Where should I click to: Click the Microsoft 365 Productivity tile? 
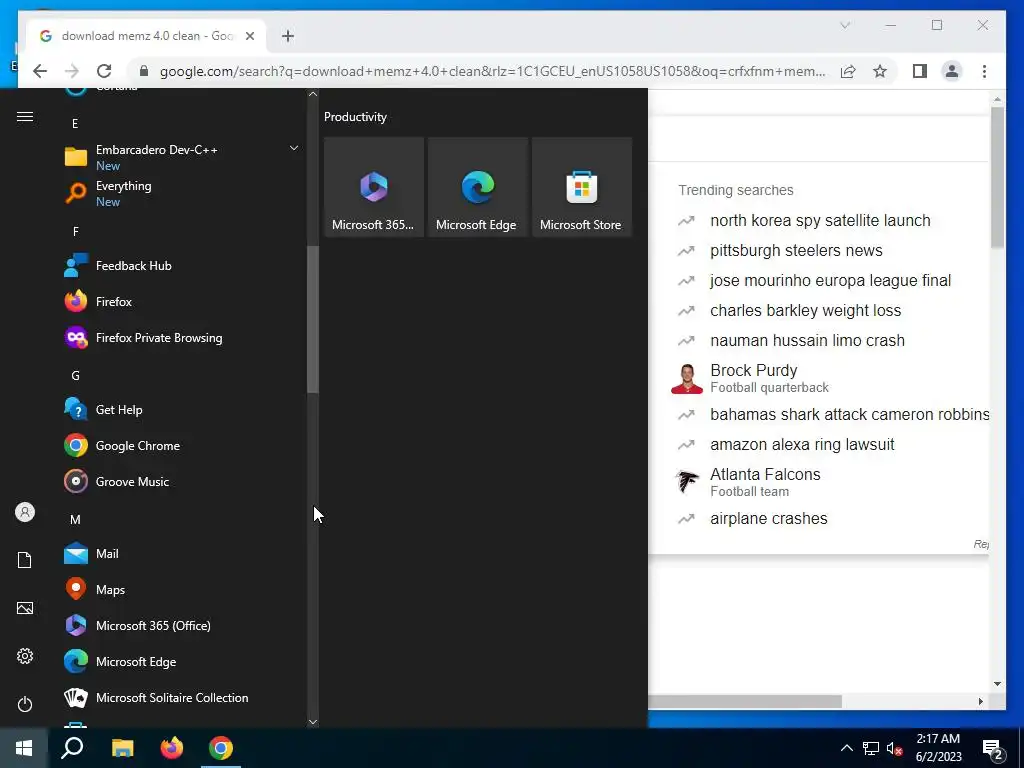[x=374, y=187]
